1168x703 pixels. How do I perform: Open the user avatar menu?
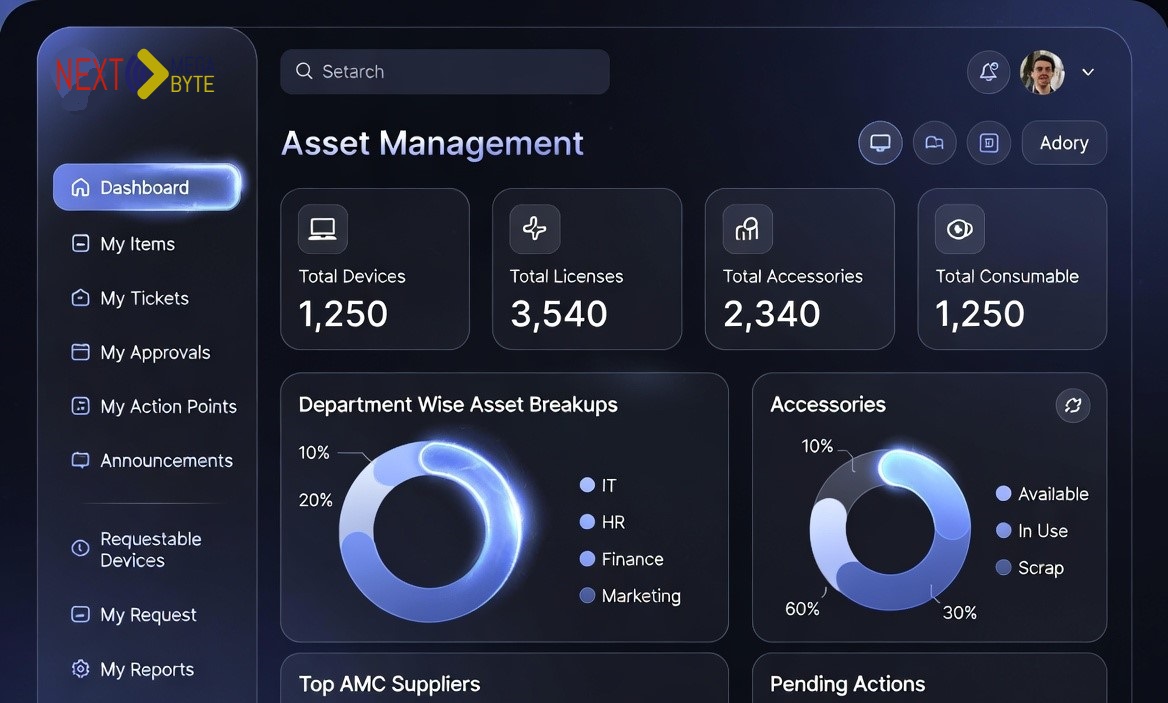point(1042,72)
